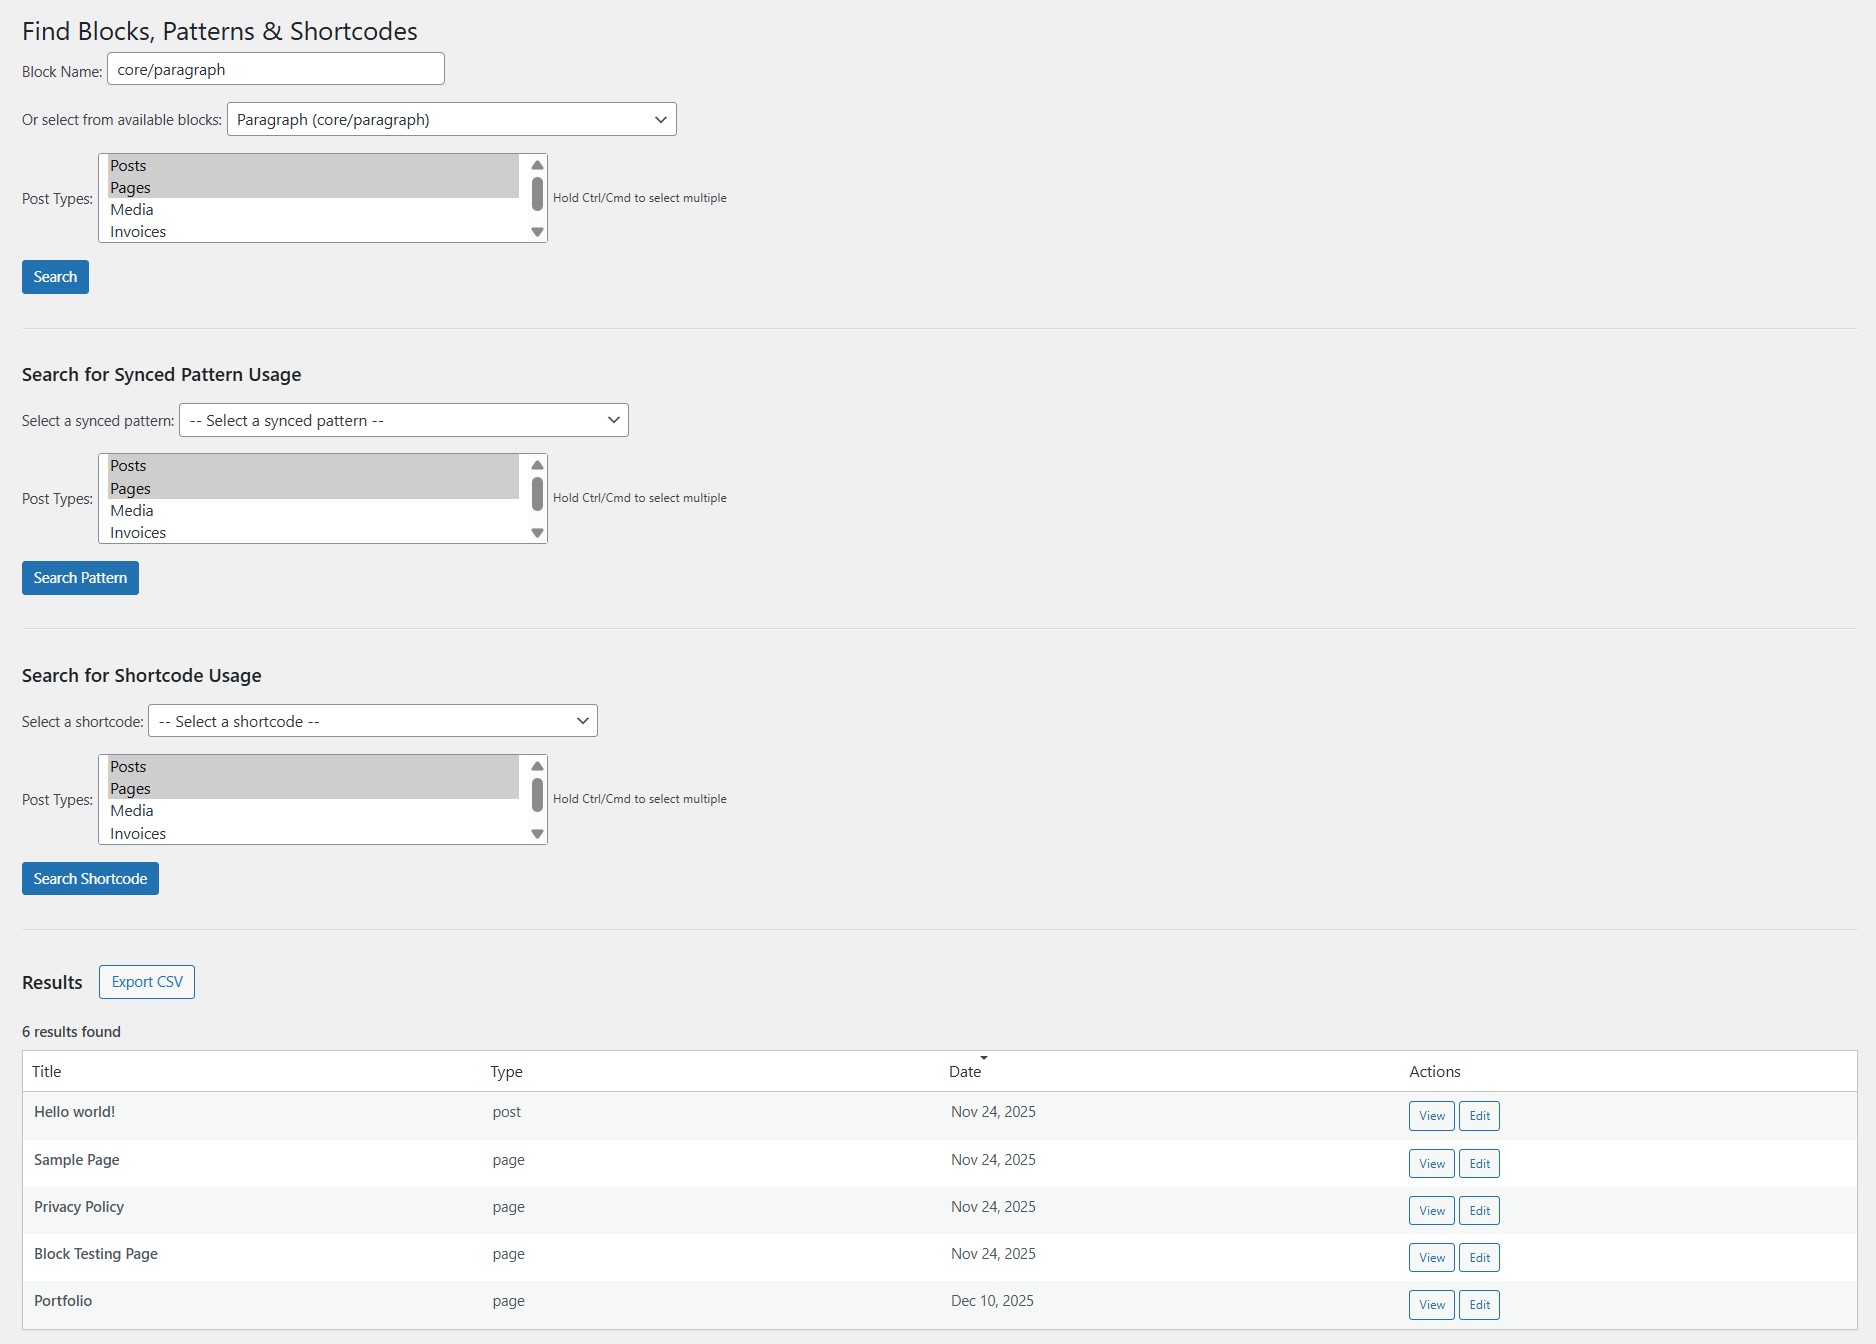Screen dimensions: 1876x1344
Task: Click scroll-up arrow in shortcode Post Types list
Action: (x=537, y=766)
